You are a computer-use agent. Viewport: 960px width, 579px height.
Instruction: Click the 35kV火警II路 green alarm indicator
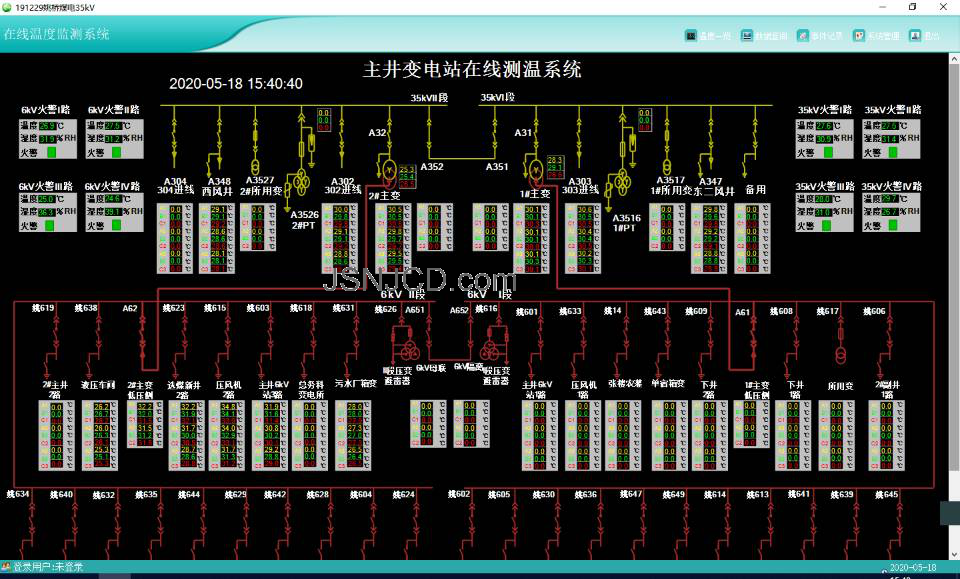(893, 152)
